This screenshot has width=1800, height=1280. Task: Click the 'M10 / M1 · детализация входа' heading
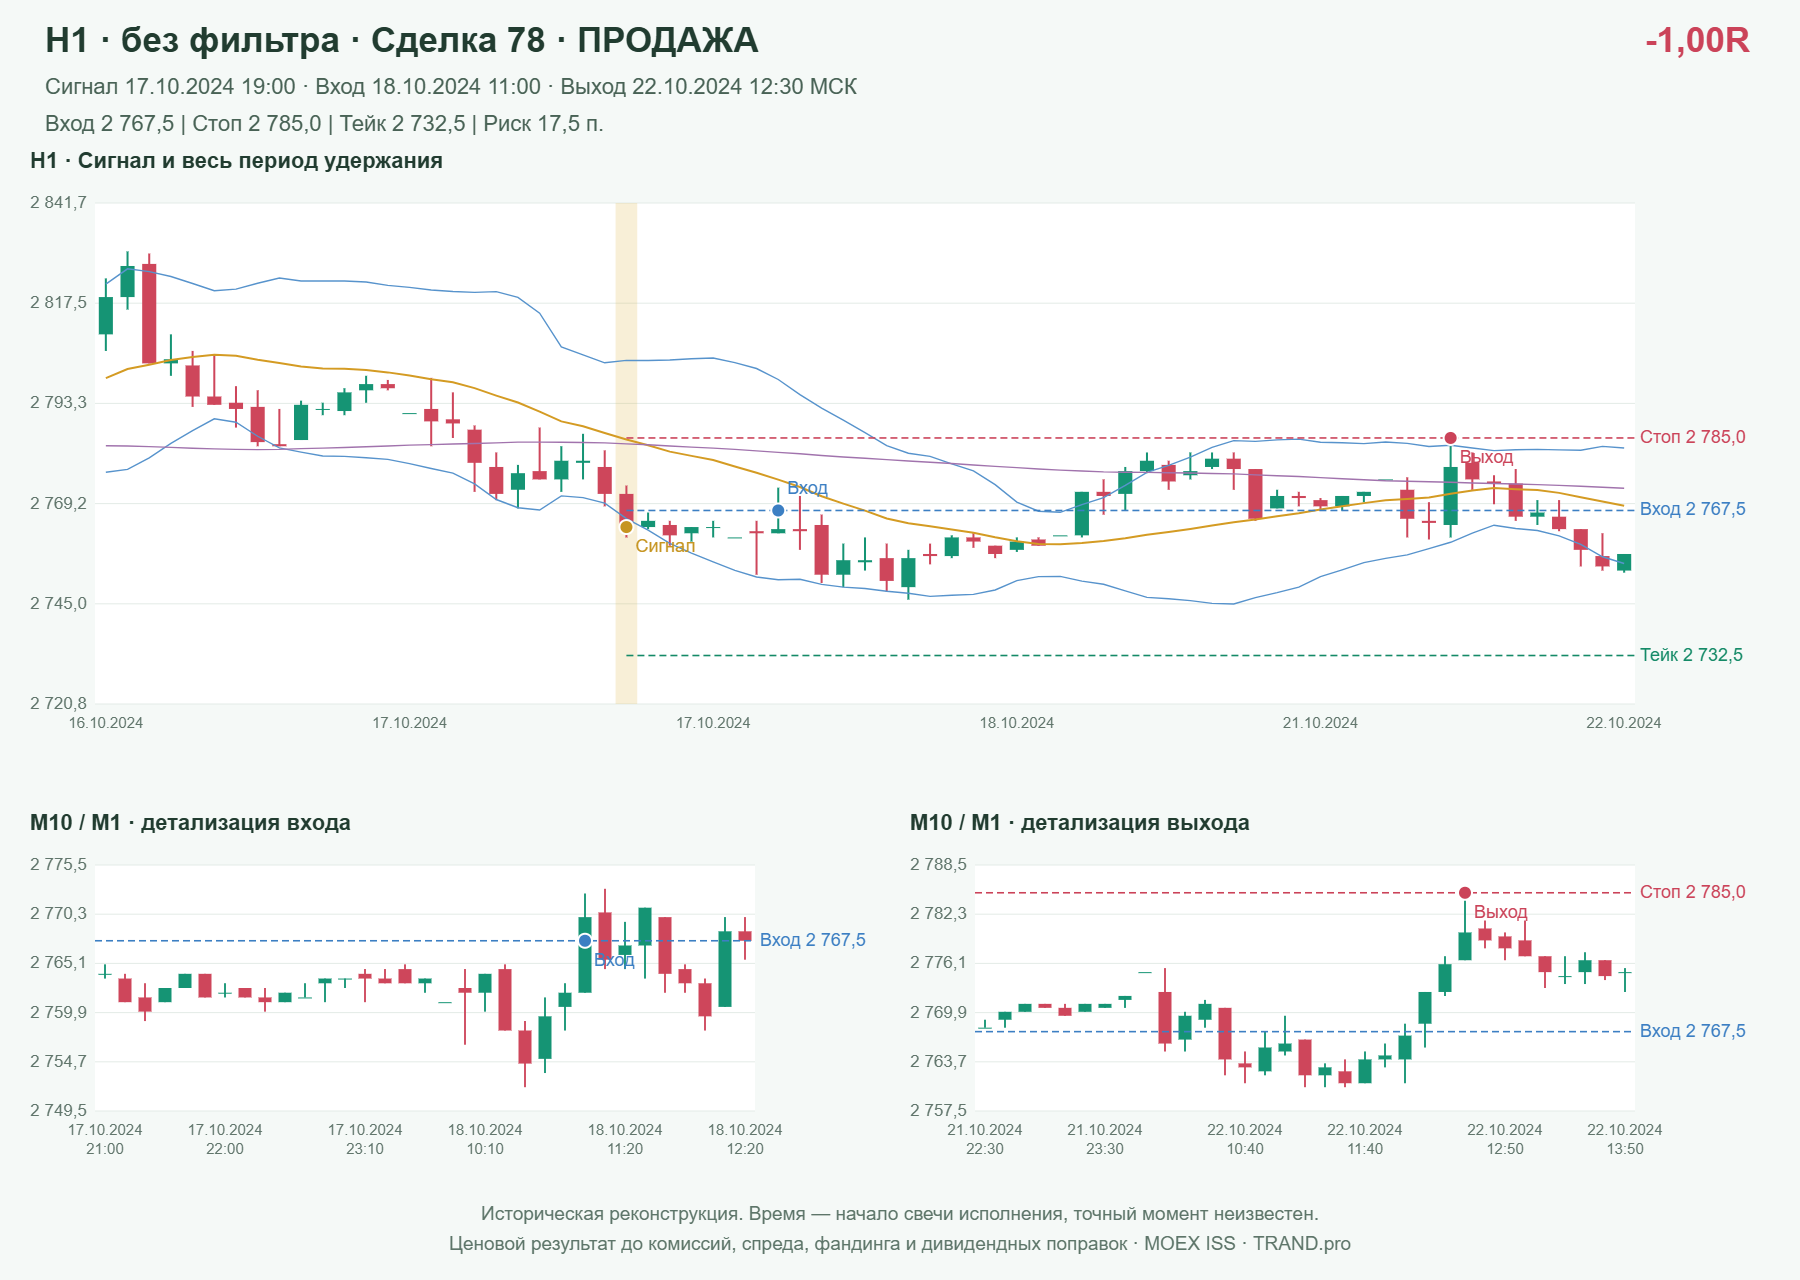click(x=190, y=823)
